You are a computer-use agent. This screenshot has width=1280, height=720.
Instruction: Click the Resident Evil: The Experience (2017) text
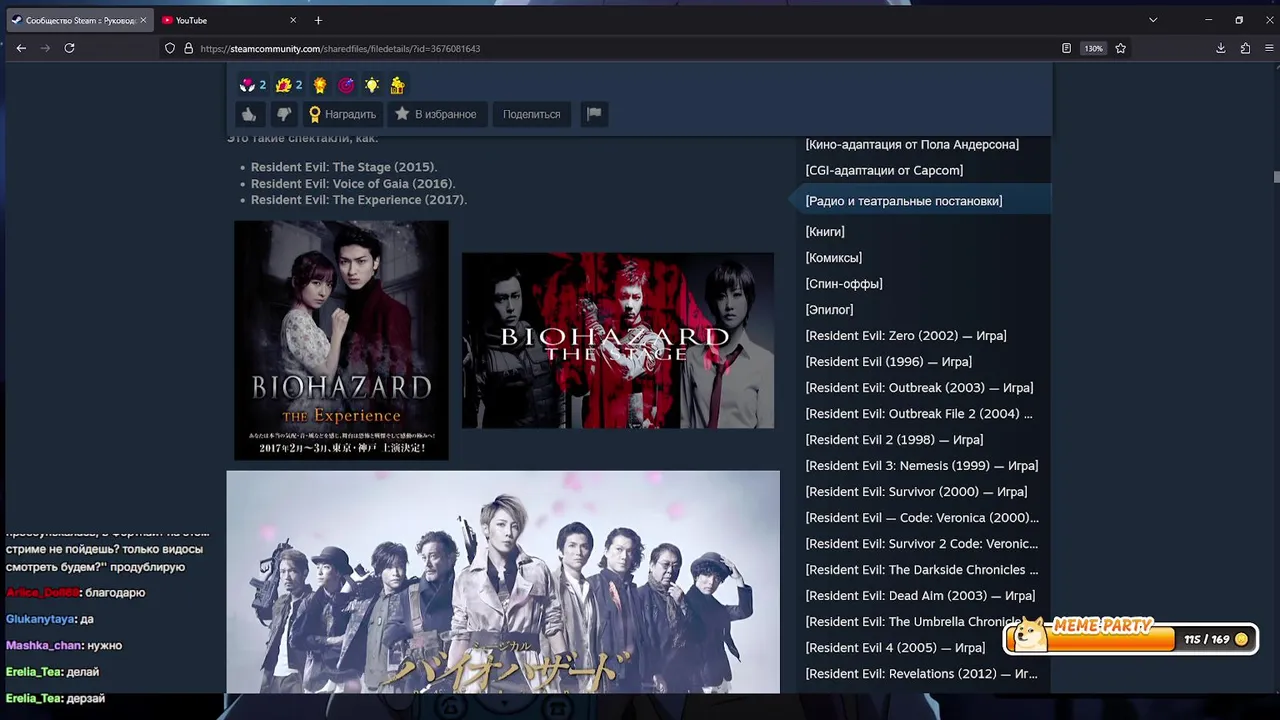pos(359,199)
